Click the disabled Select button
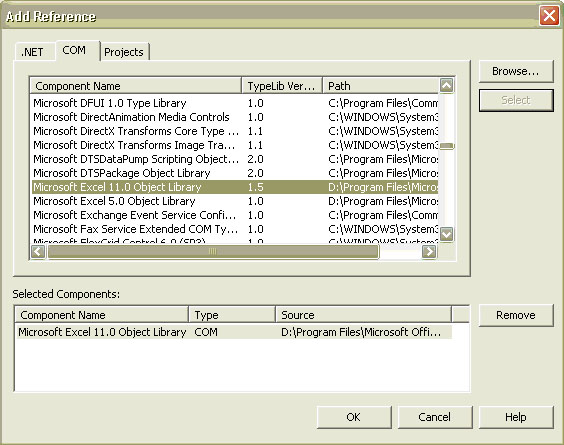This screenshot has height=445, width=564. (516, 100)
